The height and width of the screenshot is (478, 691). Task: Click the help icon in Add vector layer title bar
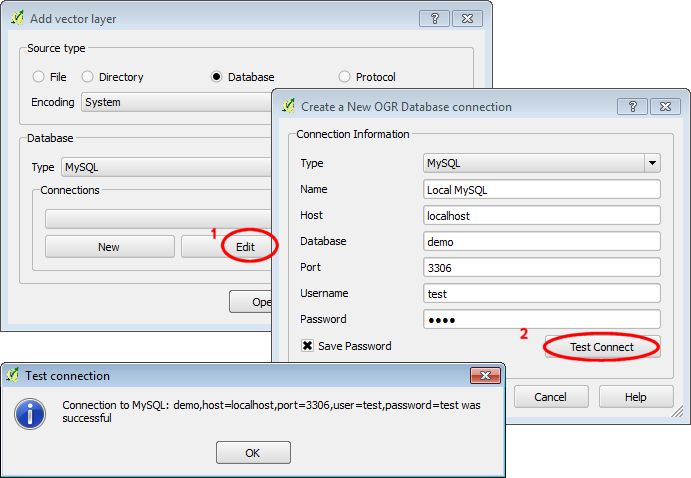pos(435,19)
